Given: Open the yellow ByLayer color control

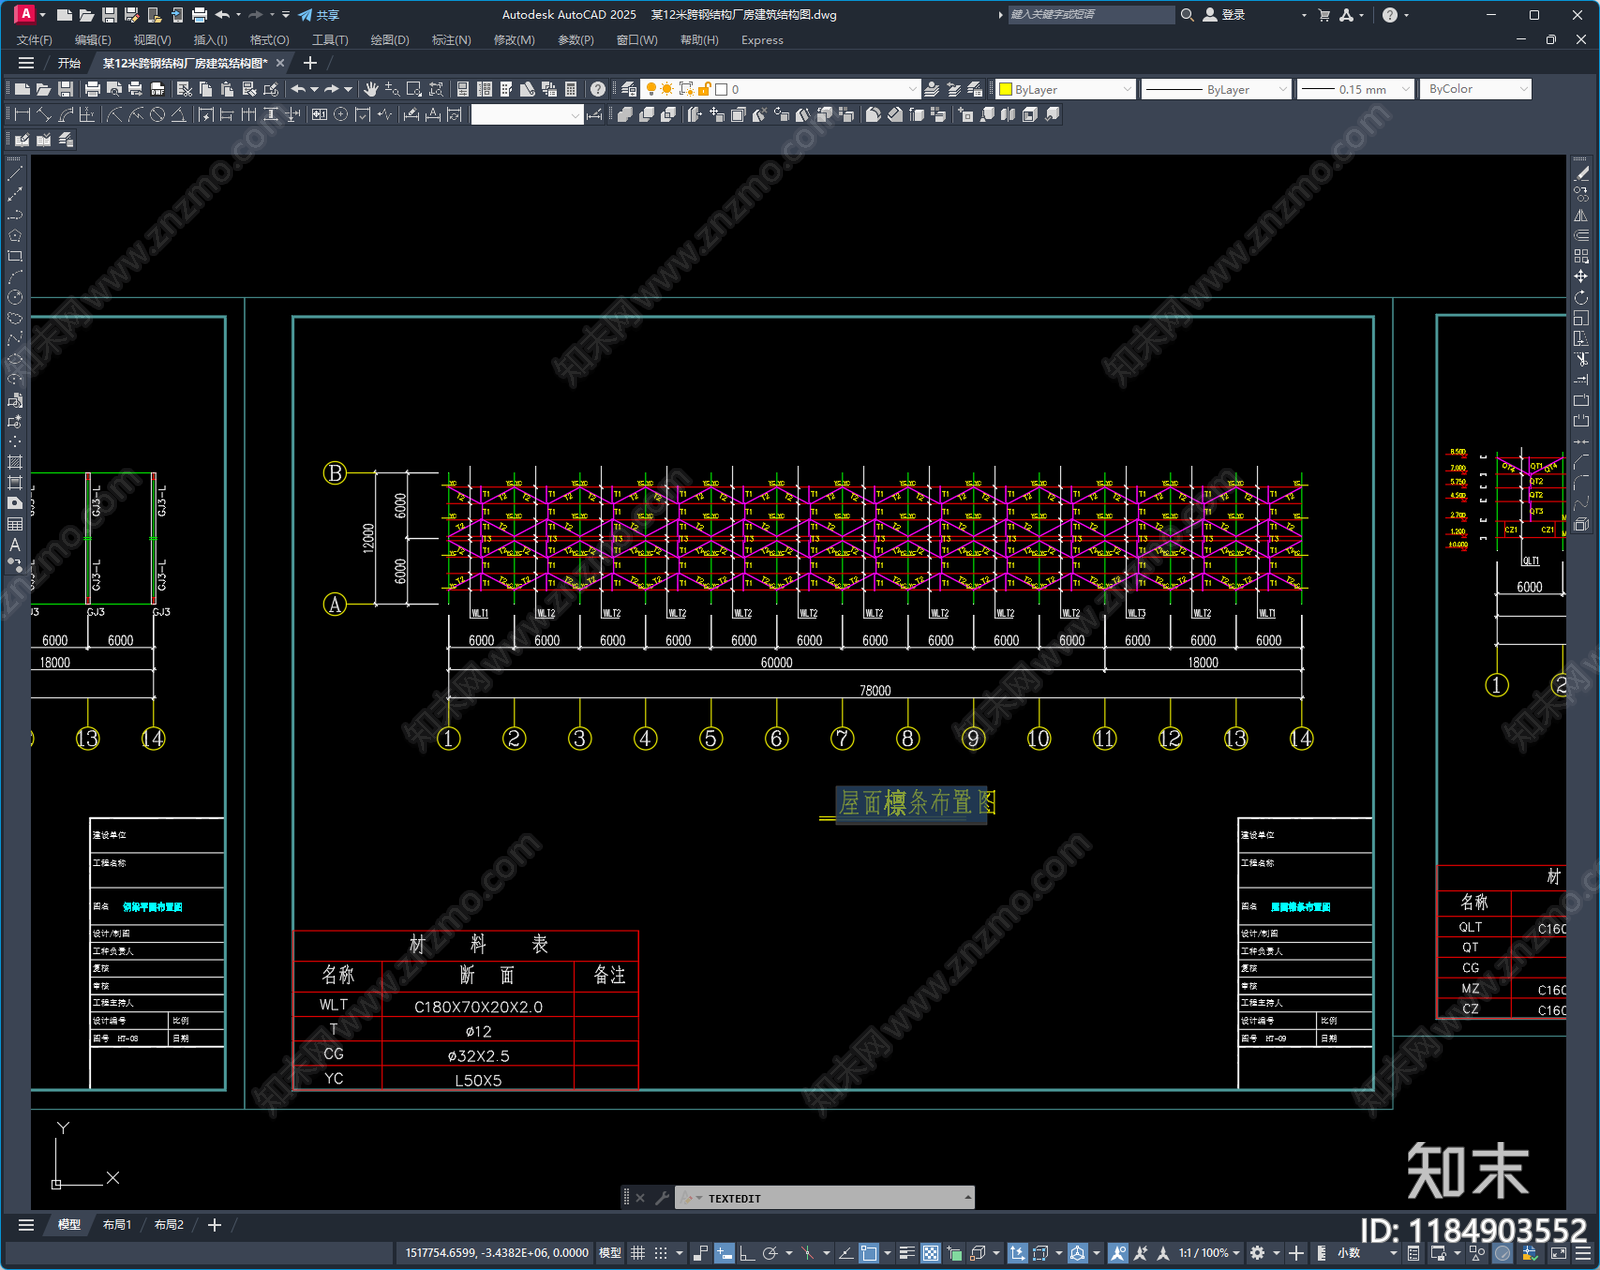Looking at the screenshot, I should (1066, 89).
